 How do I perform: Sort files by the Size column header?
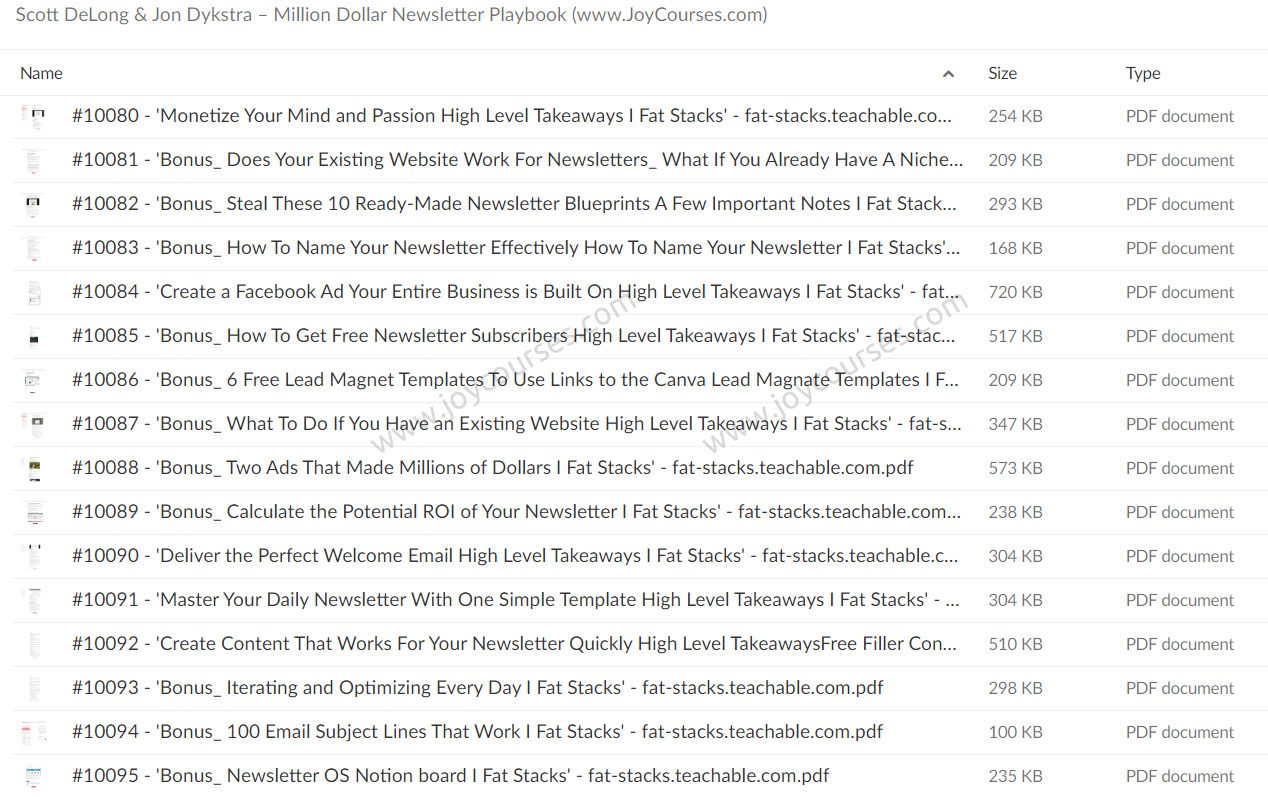point(1002,73)
